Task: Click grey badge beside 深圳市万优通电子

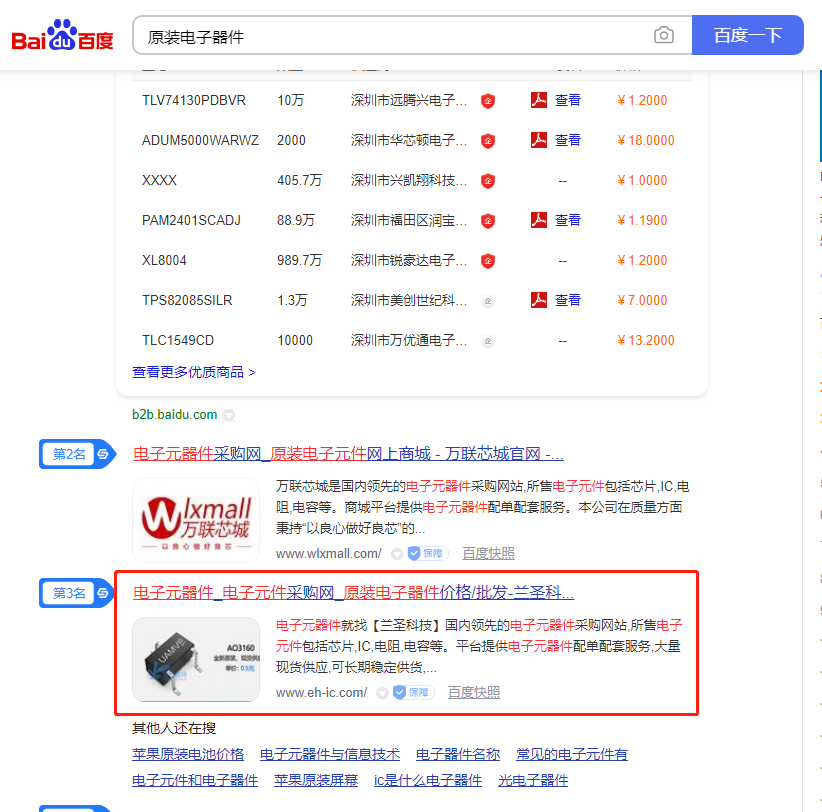Action: click(488, 341)
